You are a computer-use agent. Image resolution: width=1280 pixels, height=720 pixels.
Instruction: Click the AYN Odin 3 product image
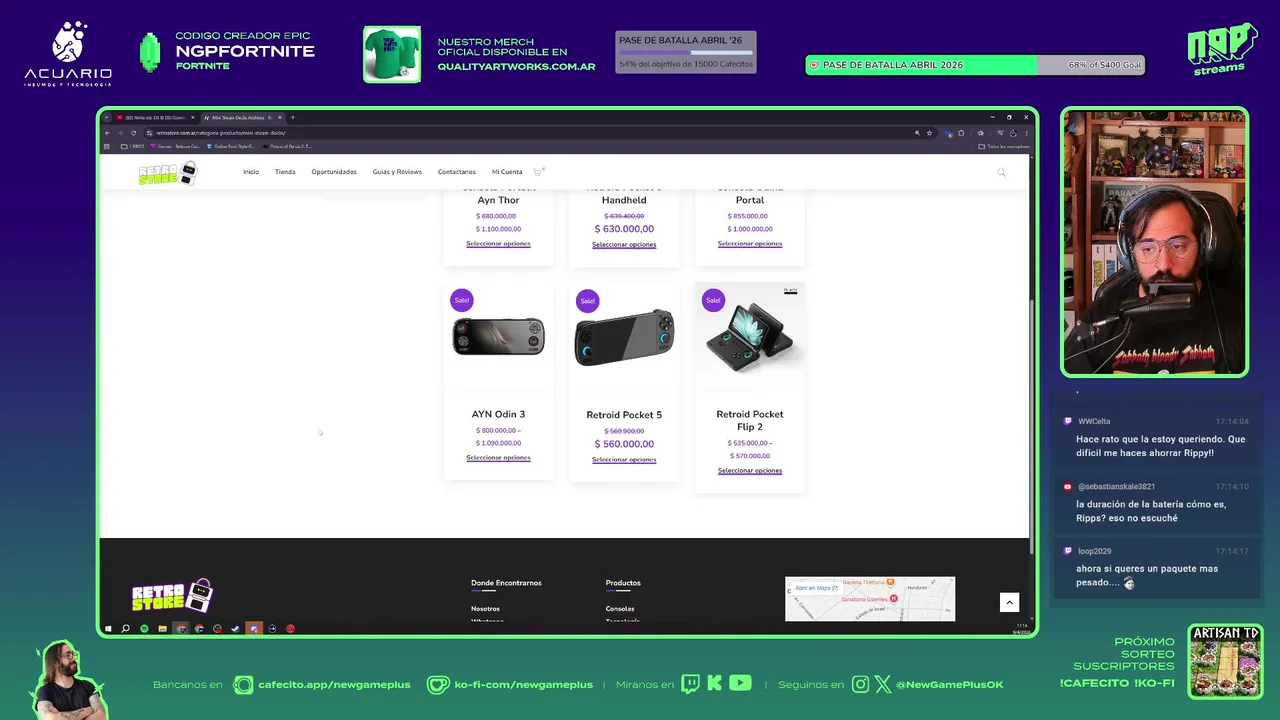498,337
